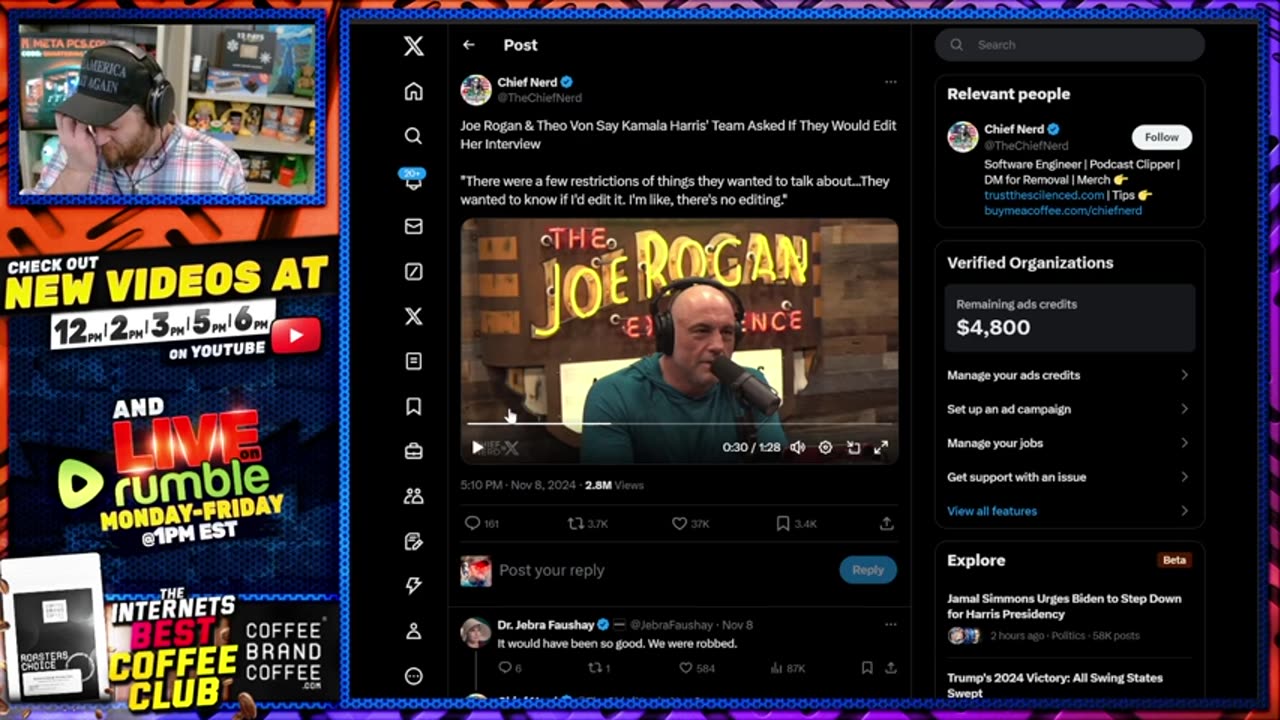Open Verified Orgs lightning icon in sidebar

pos(414,586)
